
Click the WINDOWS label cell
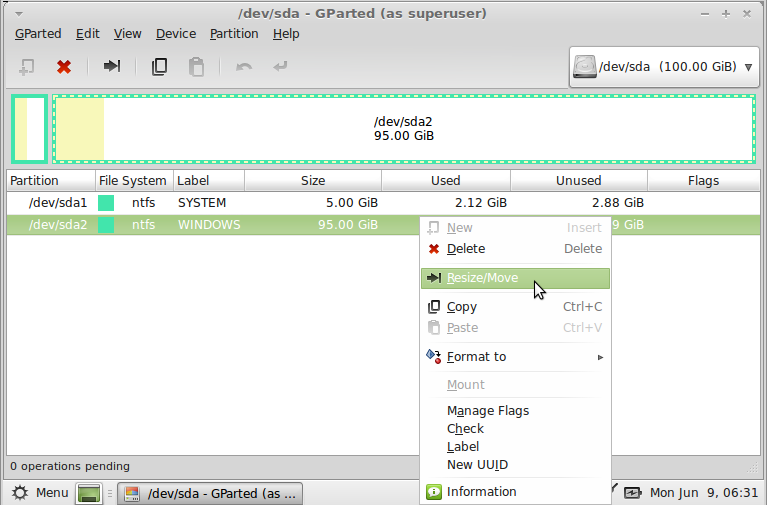click(209, 225)
